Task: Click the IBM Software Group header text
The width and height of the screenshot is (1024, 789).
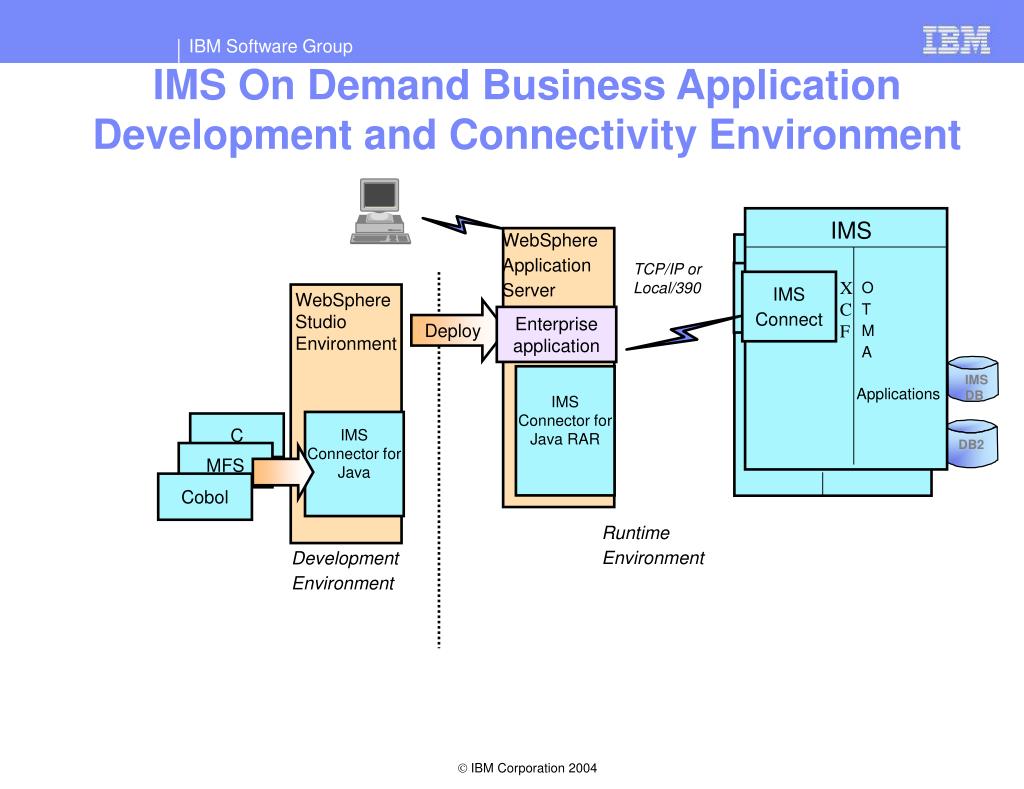Action: pos(270,46)
